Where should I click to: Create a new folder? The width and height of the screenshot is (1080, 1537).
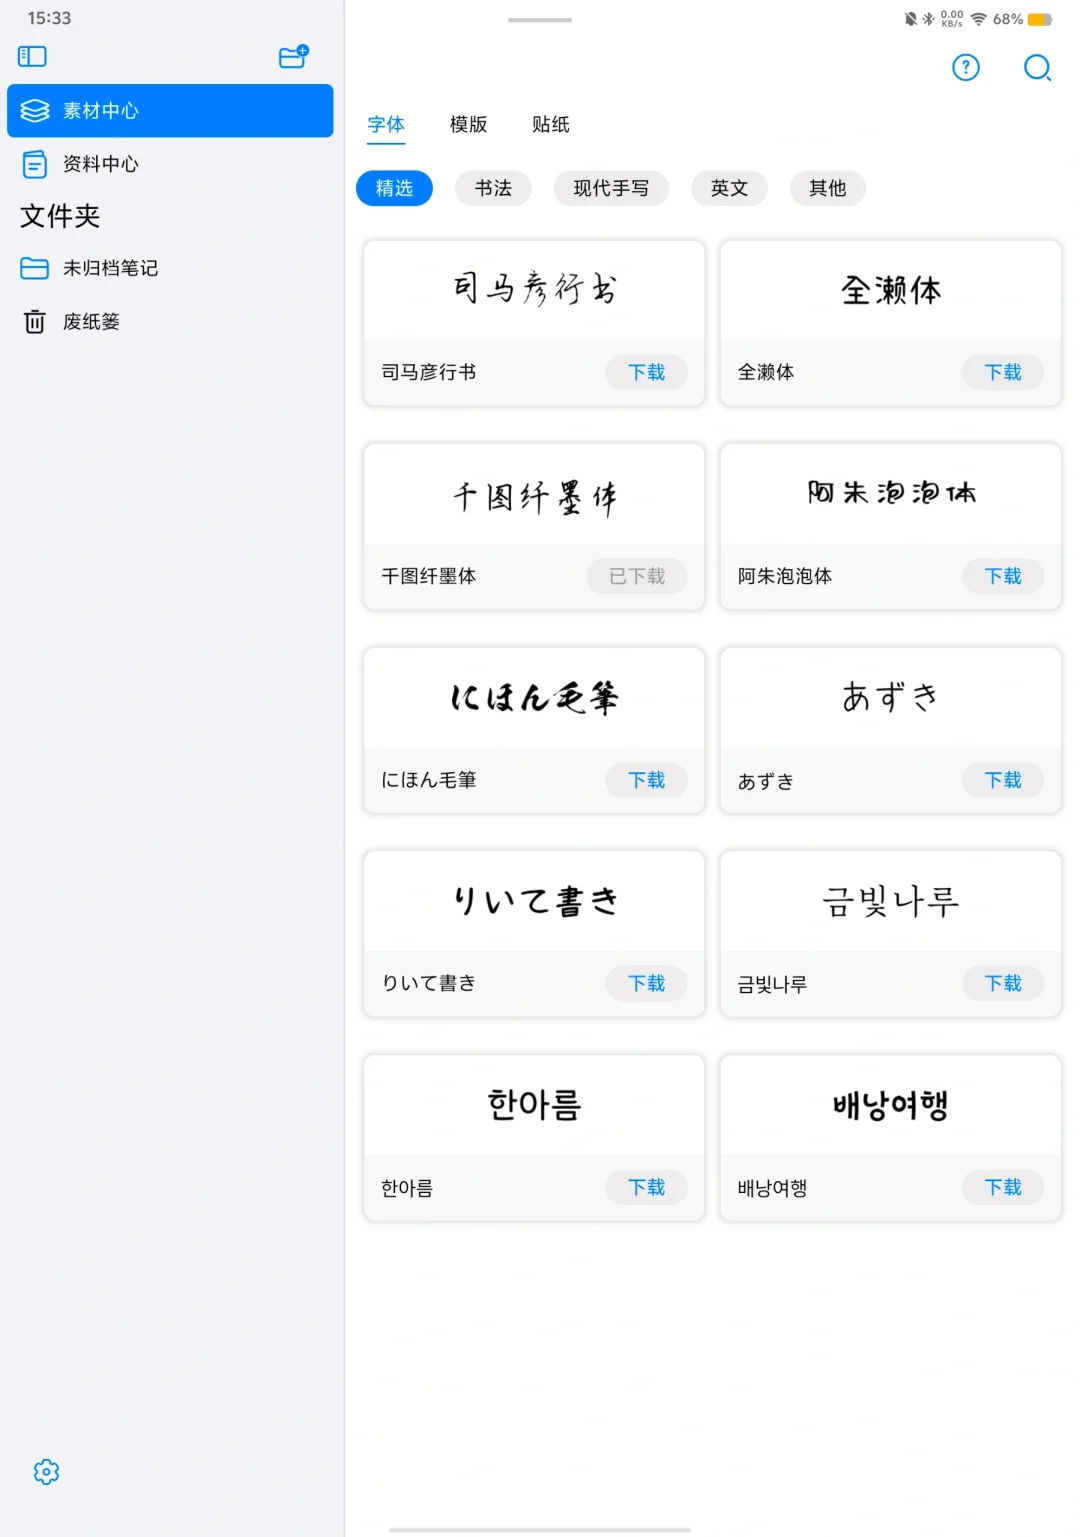(x=291, y=58)
